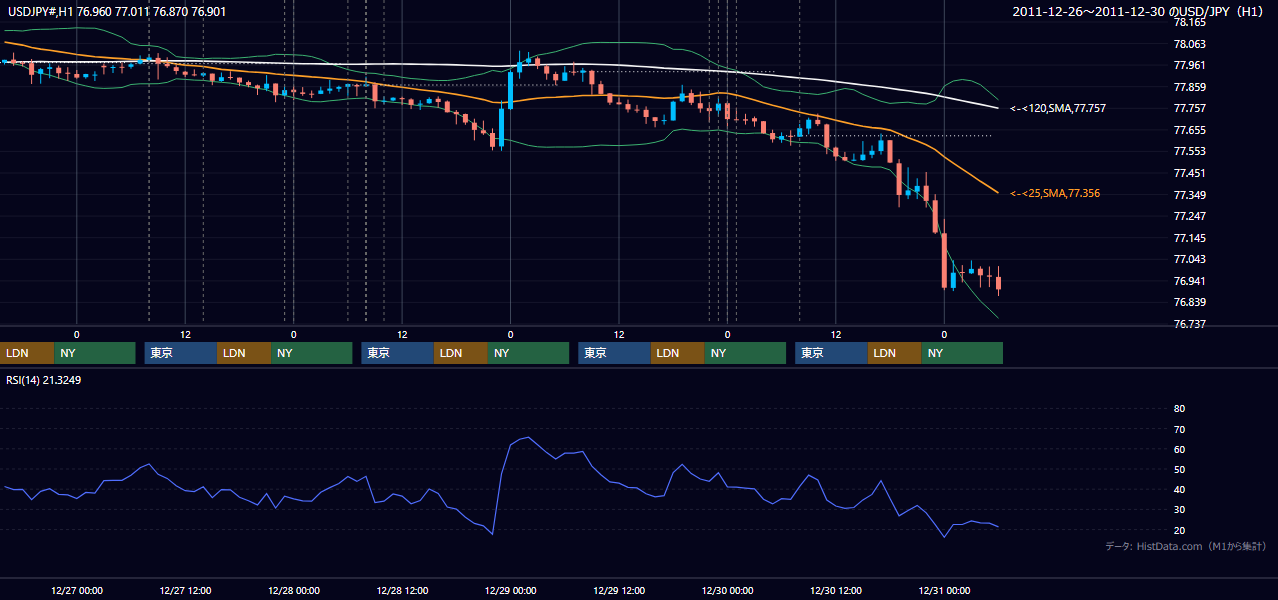Click price axis value 77.349
Image resolution: width=1278 pixels, height=600 pixels.
[x=1189, y=195]
